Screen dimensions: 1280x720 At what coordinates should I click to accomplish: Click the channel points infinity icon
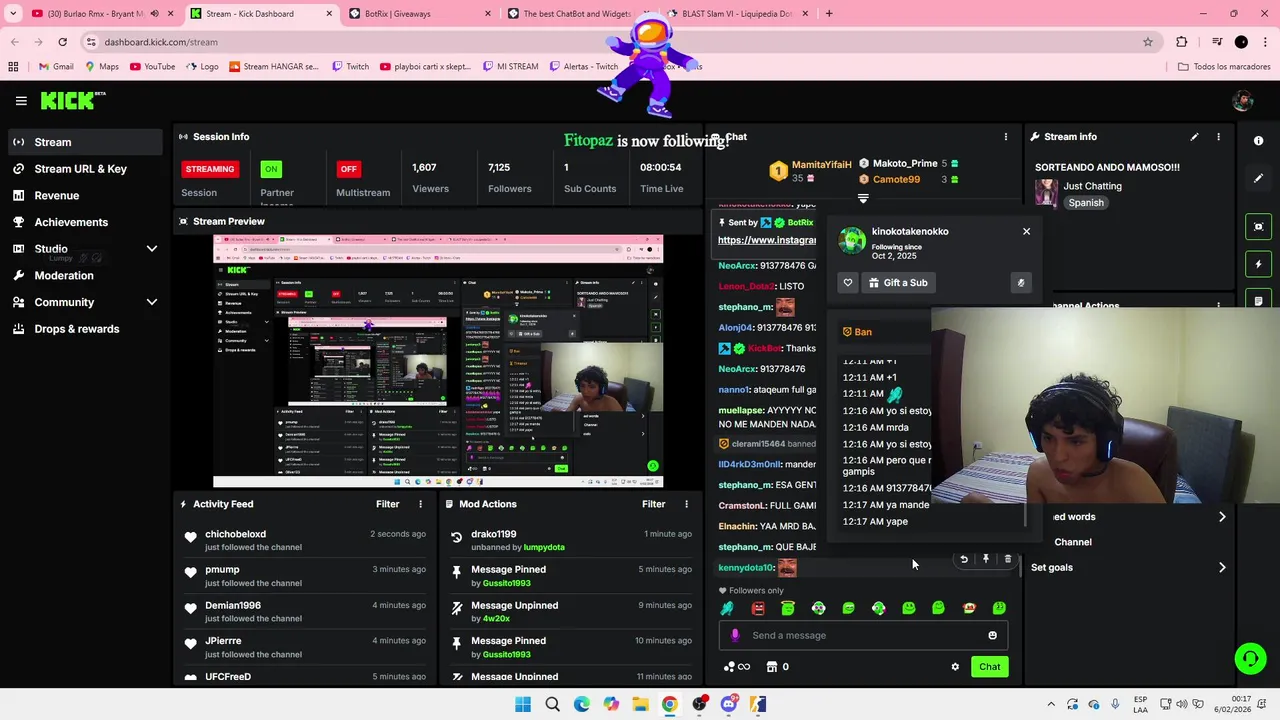click(736, 667)
